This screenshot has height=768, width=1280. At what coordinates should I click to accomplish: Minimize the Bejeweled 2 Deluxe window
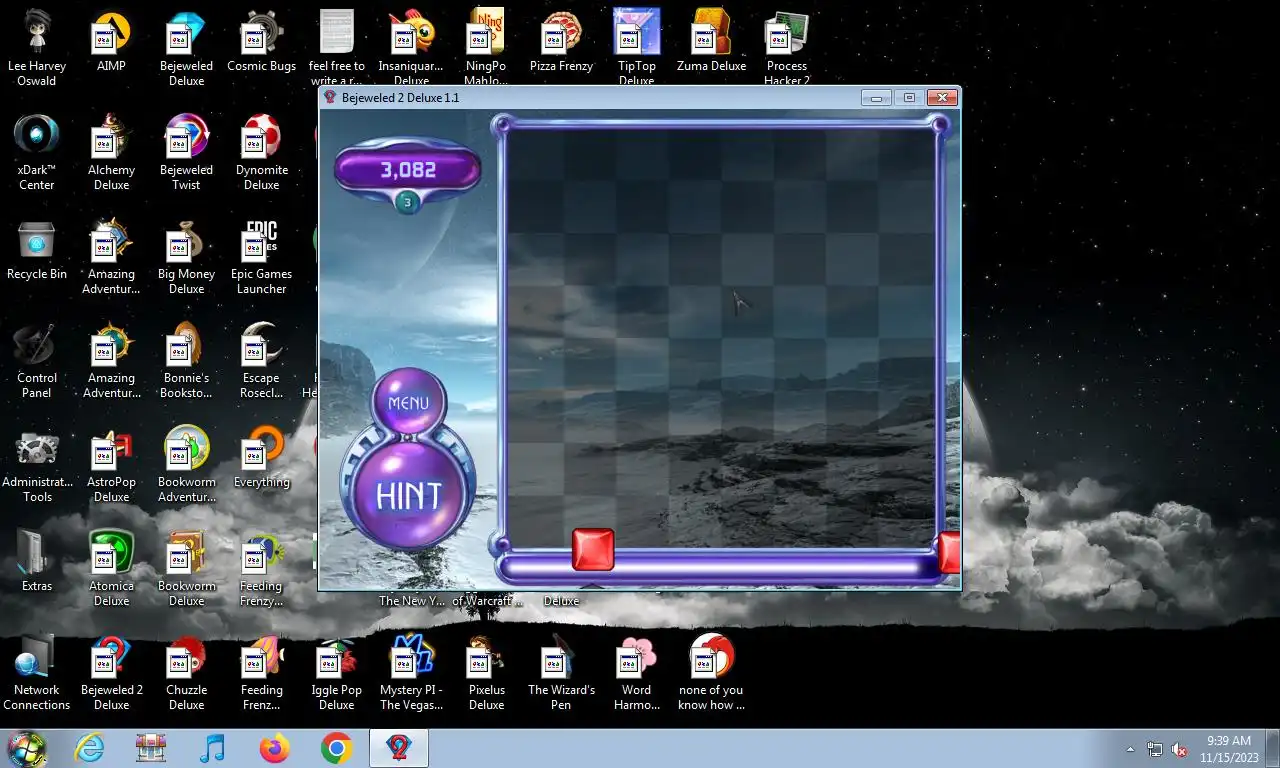877,98
